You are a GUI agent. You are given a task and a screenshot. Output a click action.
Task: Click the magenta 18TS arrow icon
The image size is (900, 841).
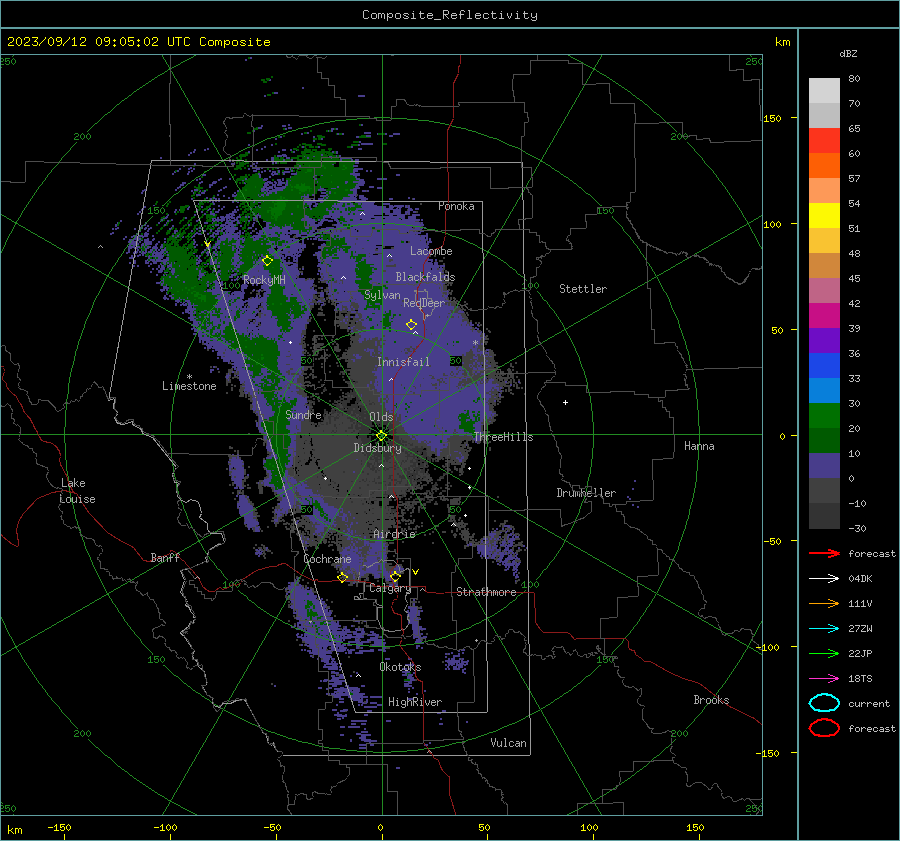point(824,679)
